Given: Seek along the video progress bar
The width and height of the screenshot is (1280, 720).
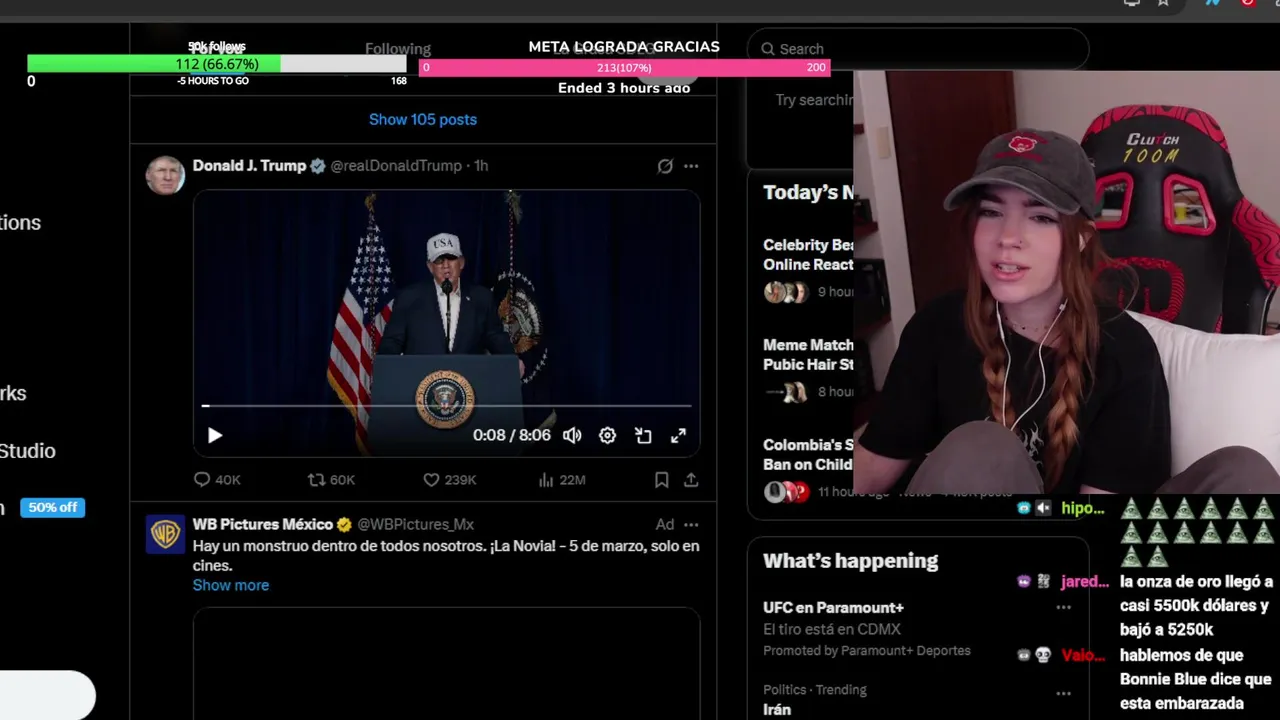Looking at the screenshot, I should (446, 406).
